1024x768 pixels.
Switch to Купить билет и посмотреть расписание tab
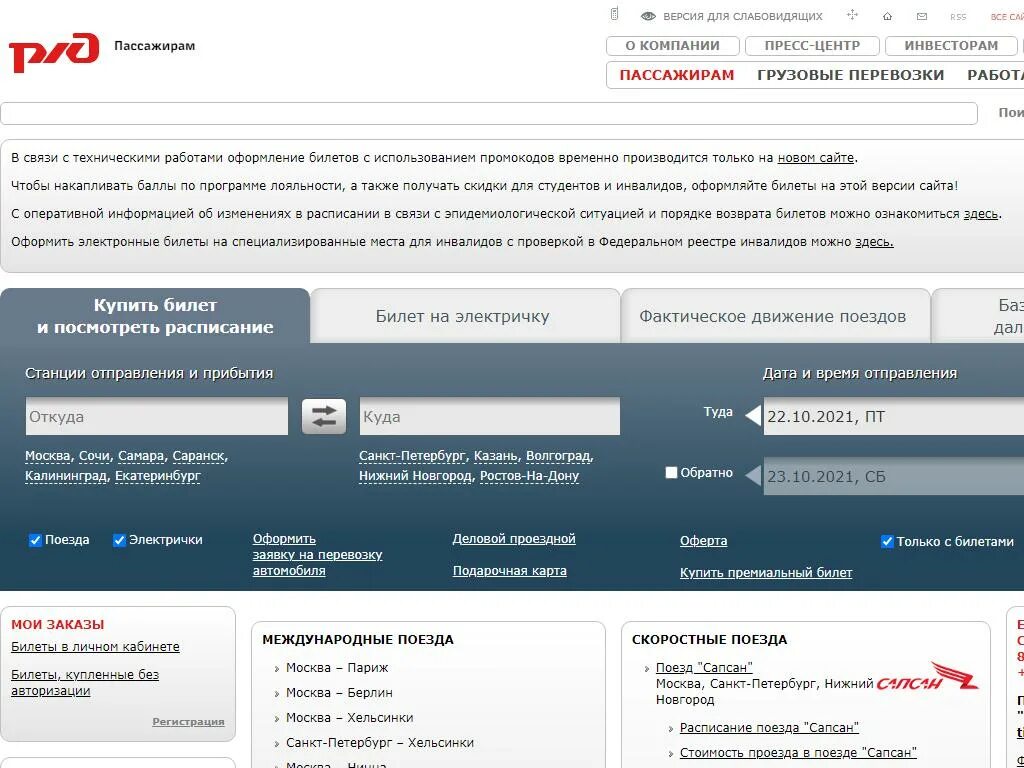tap(155, 316)
